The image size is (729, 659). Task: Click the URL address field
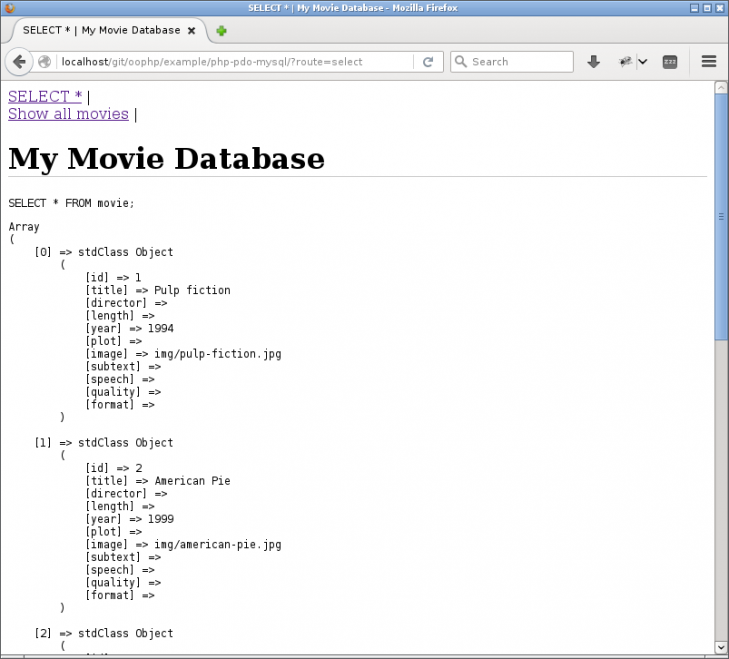235,61
